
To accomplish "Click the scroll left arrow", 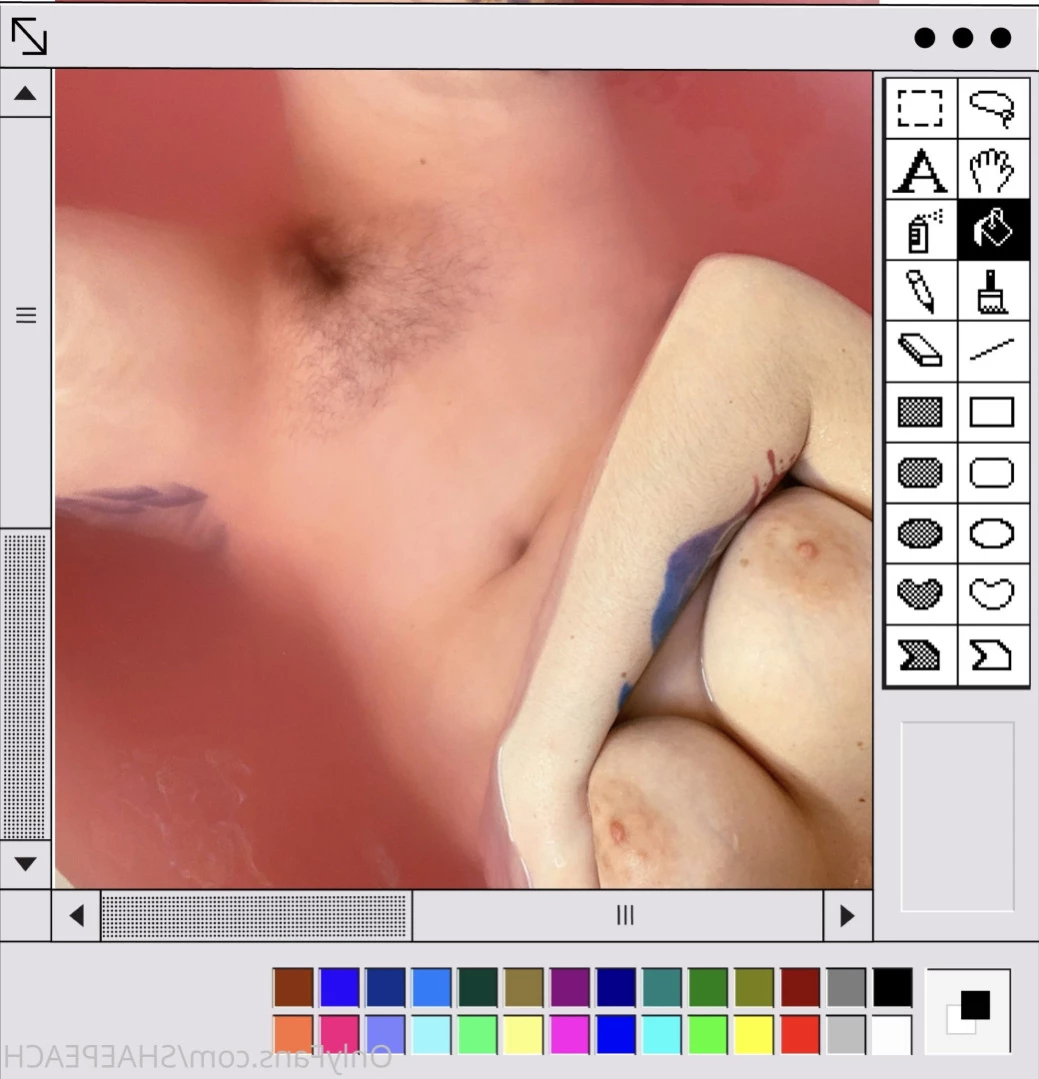I will (76, 916).
